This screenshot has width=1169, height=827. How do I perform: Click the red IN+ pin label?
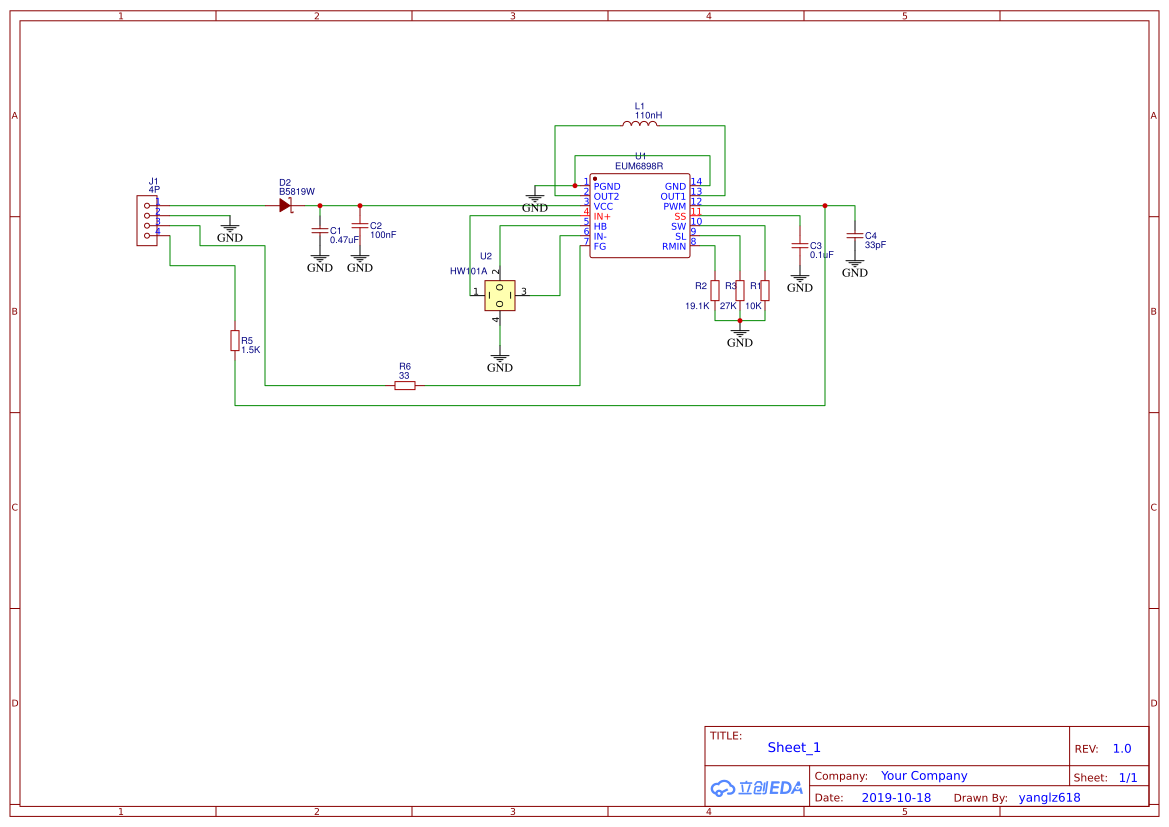tap(602, 216)
